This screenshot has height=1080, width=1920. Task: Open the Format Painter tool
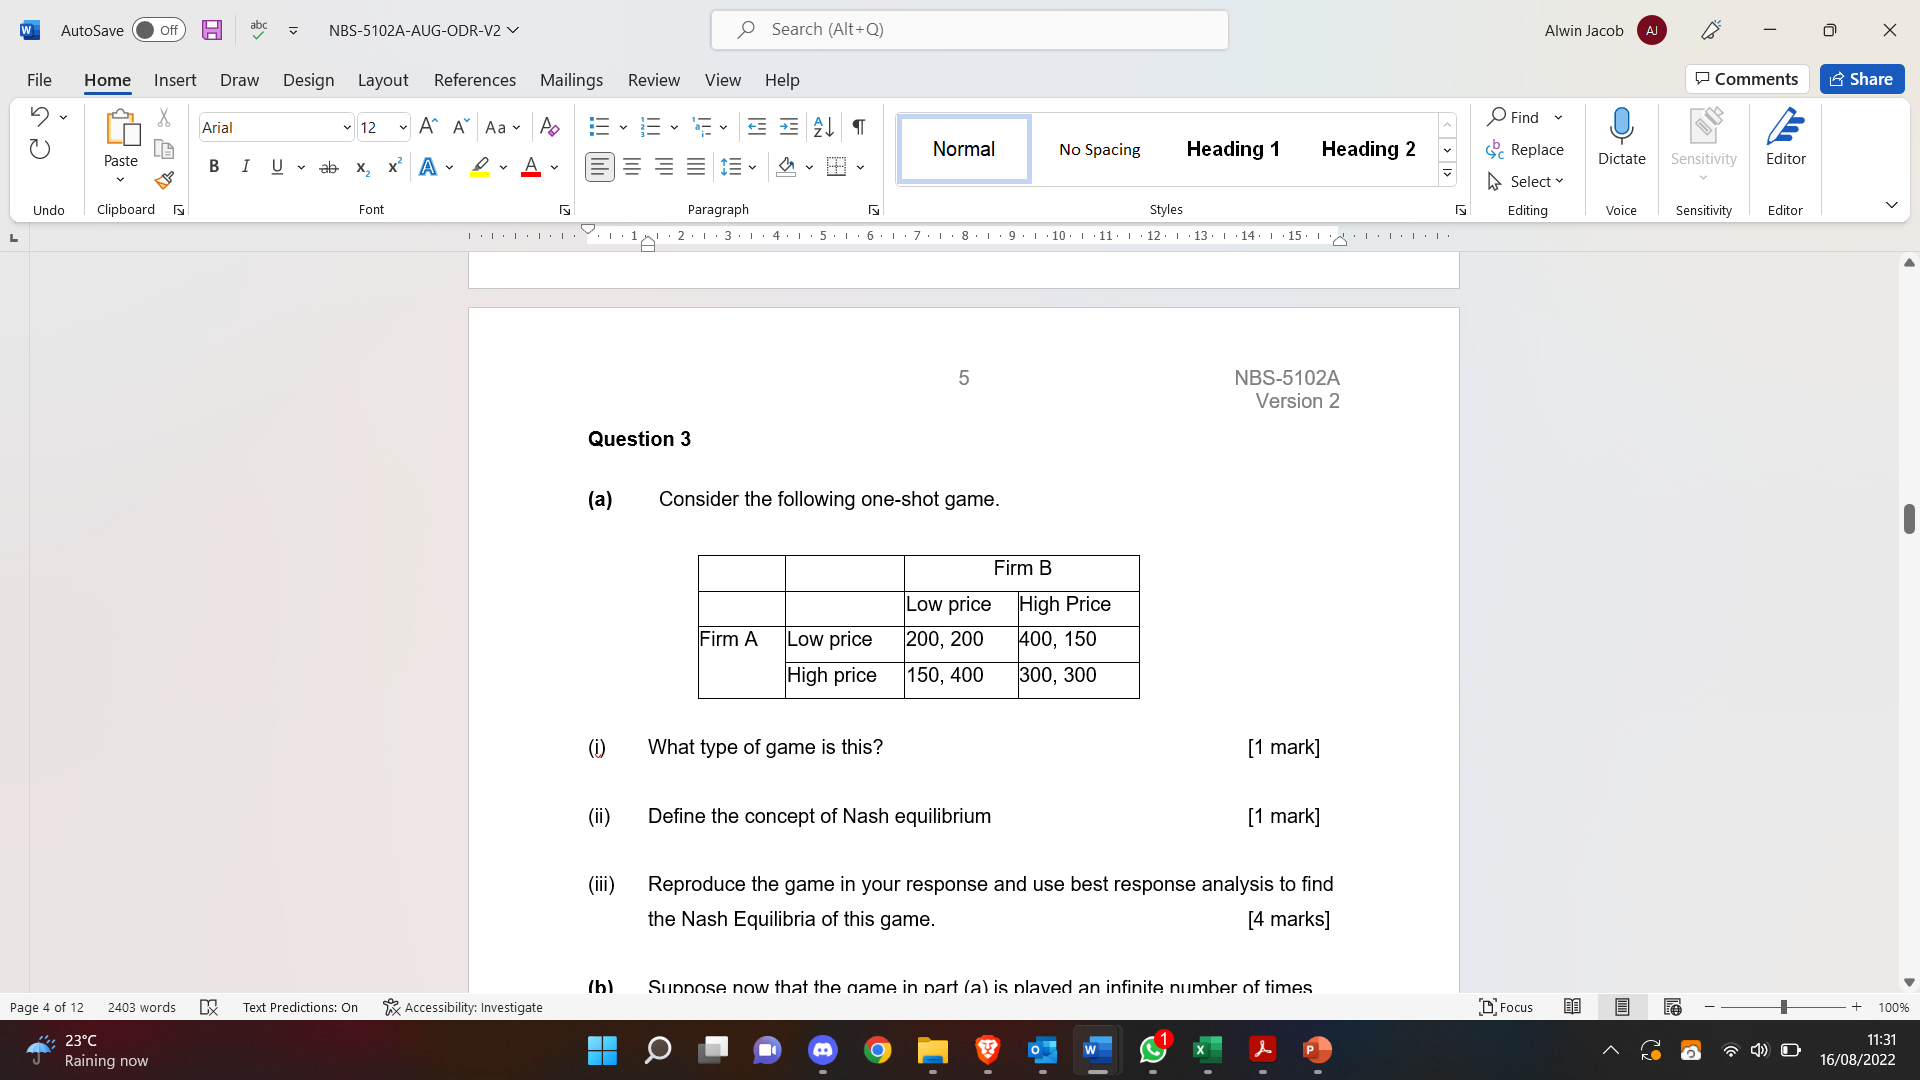(164, 181)
